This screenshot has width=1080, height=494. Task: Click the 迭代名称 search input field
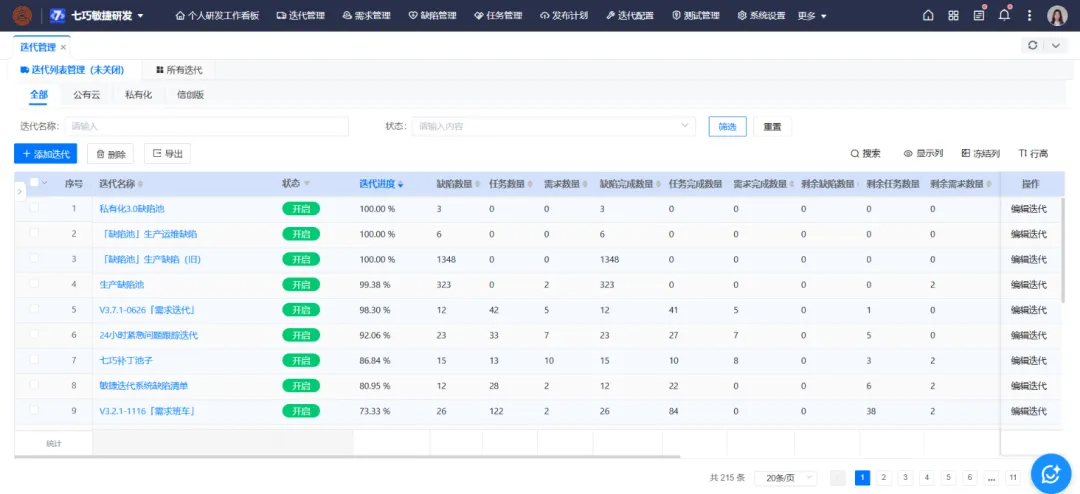pyautogui.click(x=207, y=126)
